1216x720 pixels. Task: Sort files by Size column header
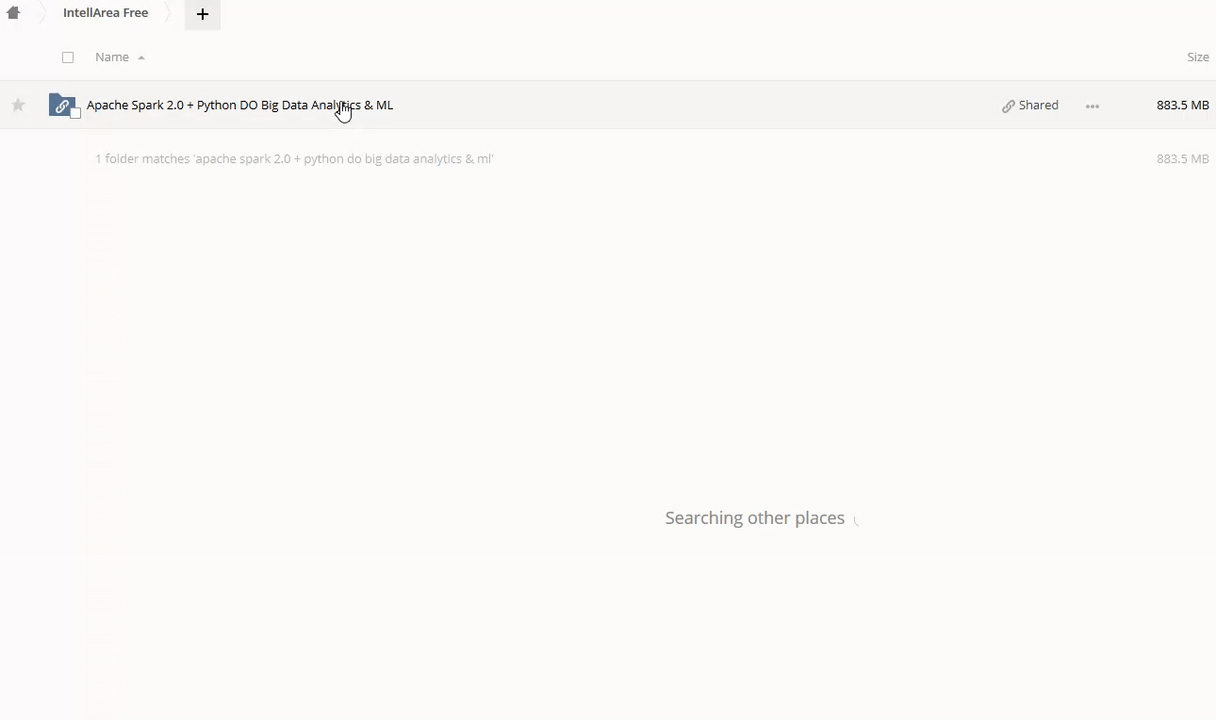coord(1197,57)
